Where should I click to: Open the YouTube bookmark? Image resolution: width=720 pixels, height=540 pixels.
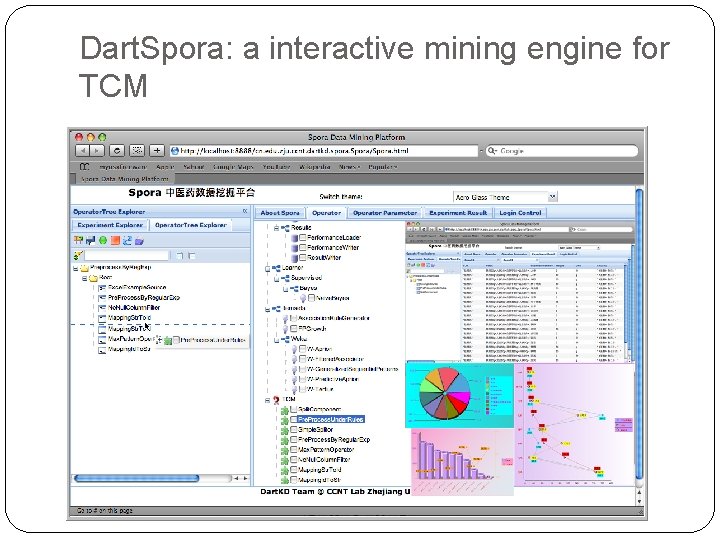pos(276,167)
